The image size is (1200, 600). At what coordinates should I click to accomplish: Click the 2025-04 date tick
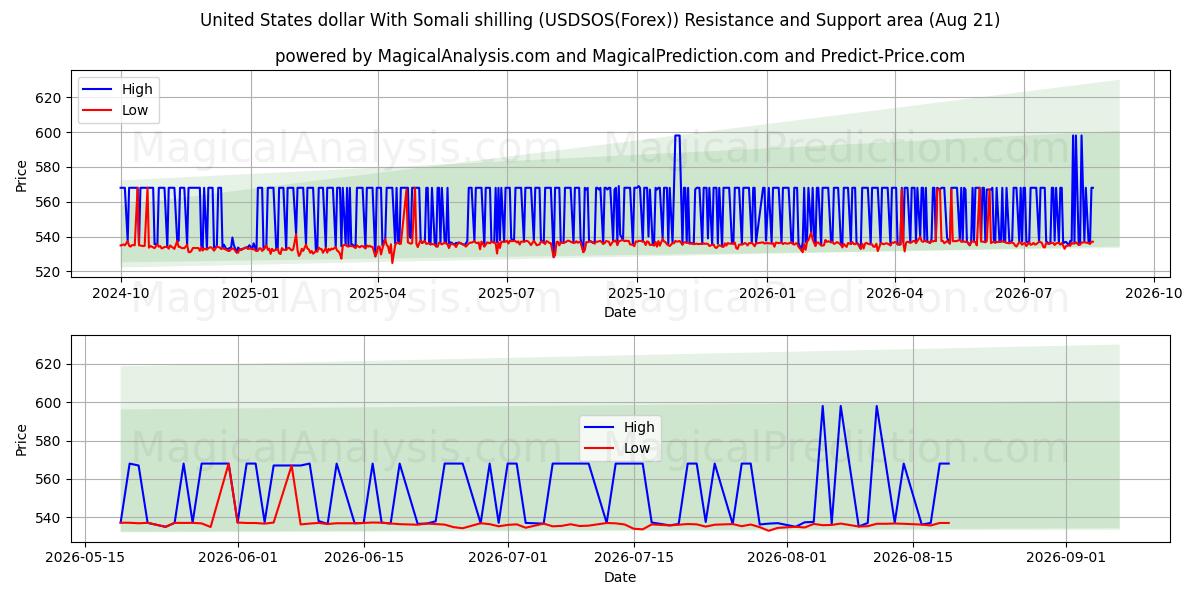click(376, 294)
